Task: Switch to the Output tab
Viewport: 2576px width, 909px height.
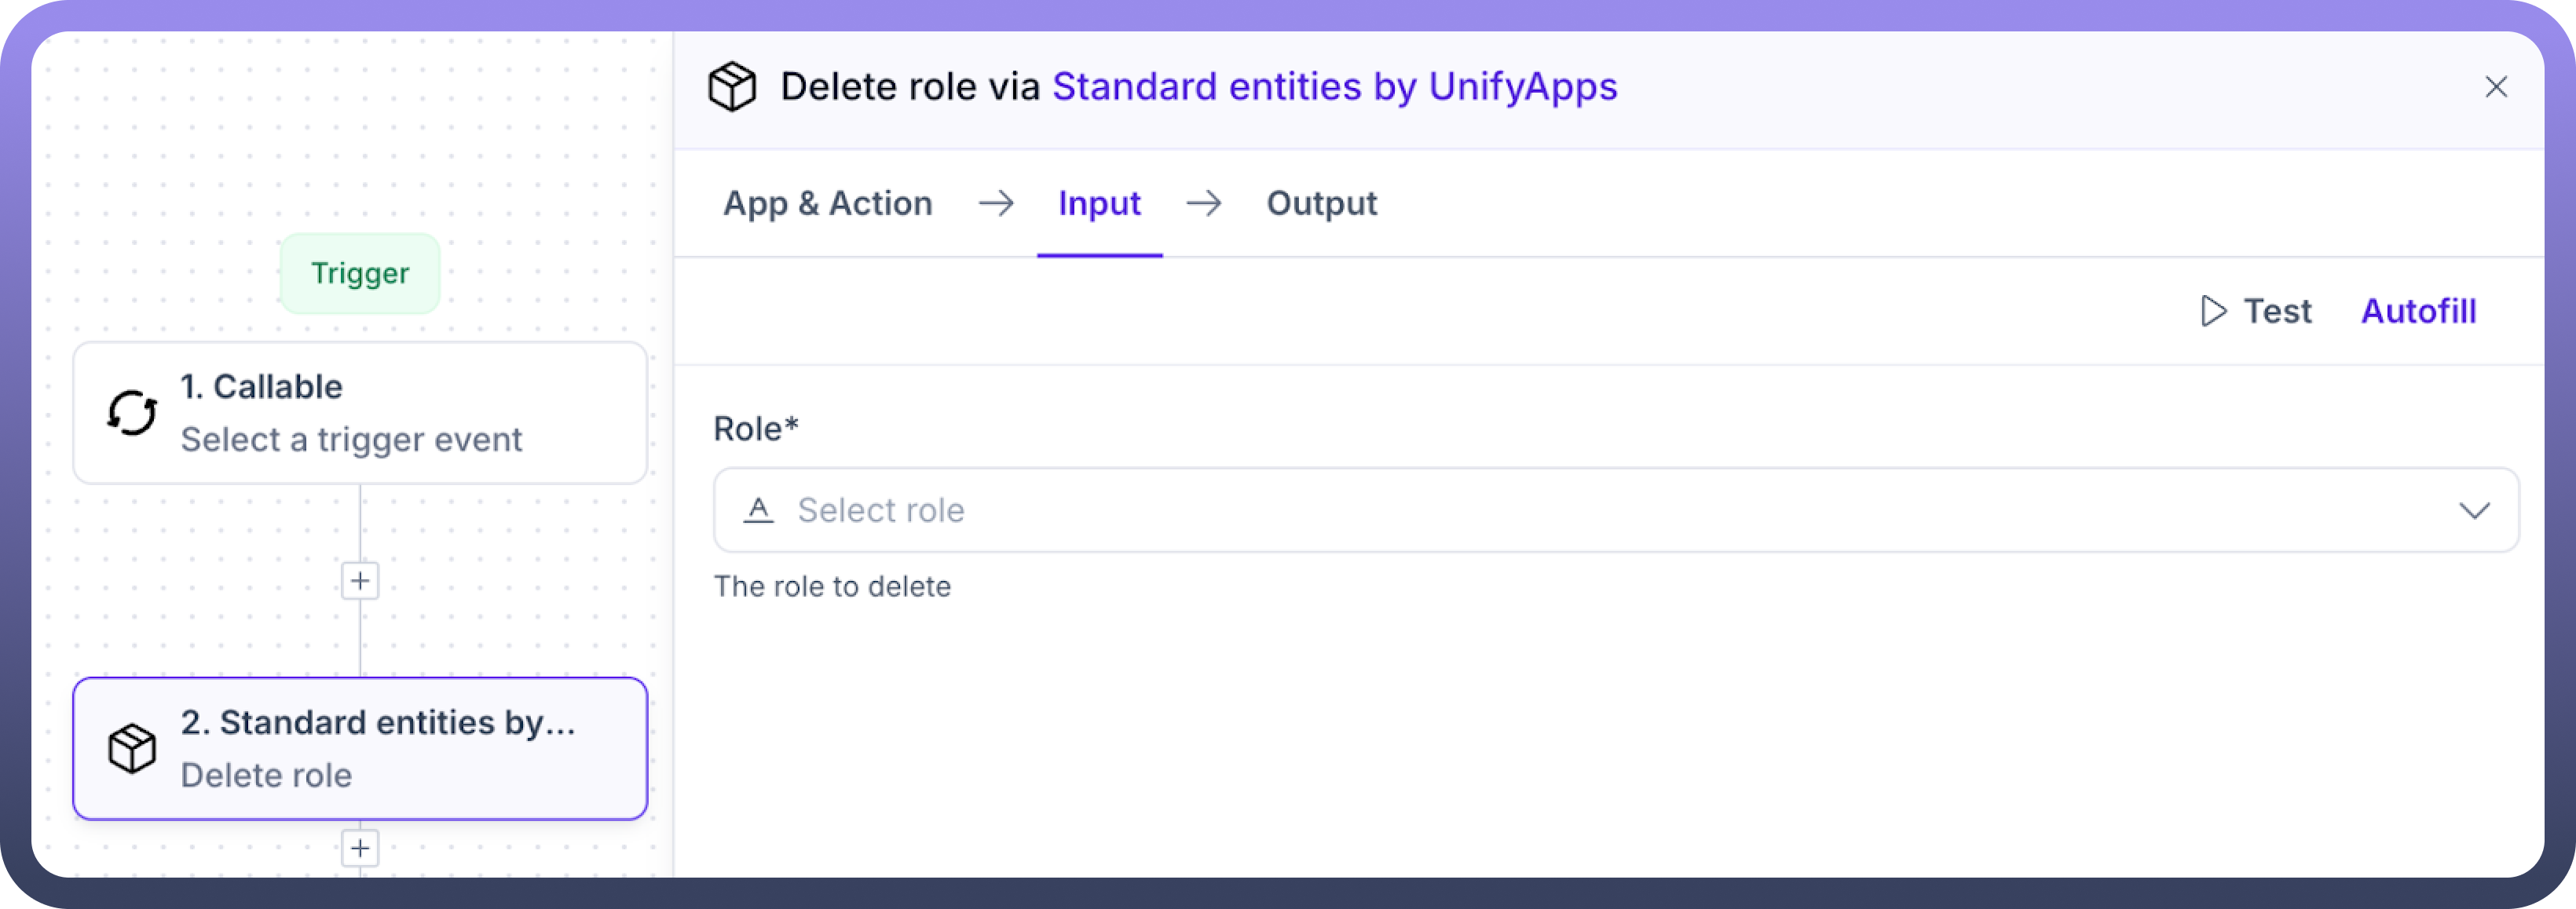Action: [1321, 204]
